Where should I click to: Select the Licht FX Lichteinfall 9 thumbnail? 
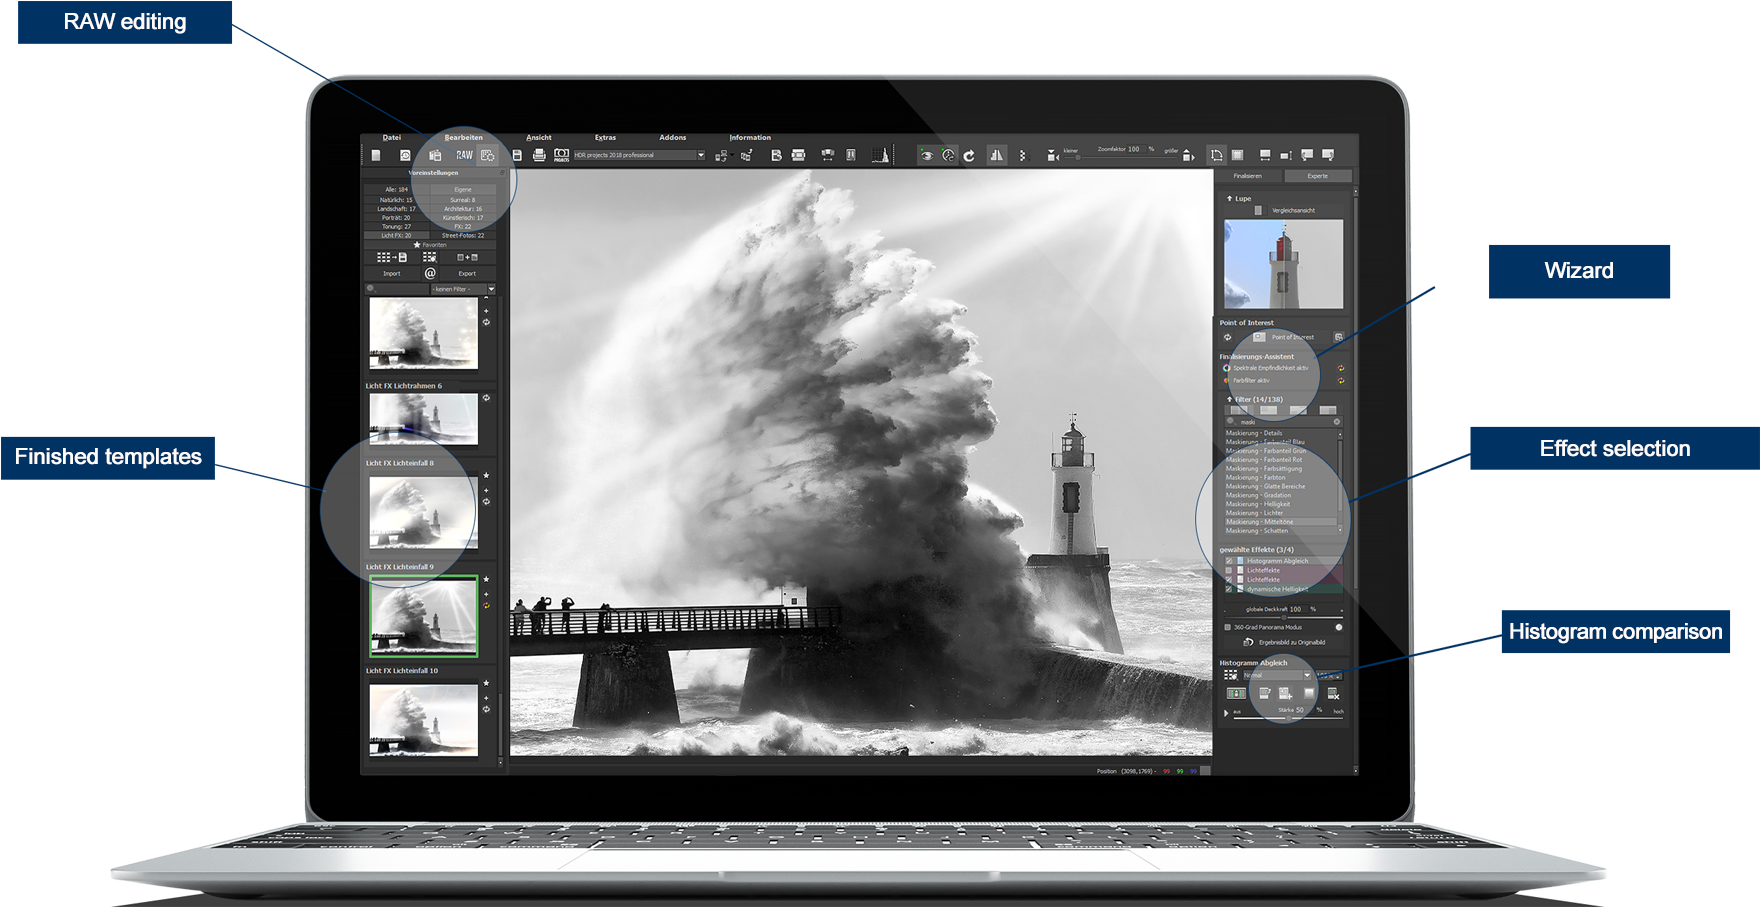coord(425,618)
